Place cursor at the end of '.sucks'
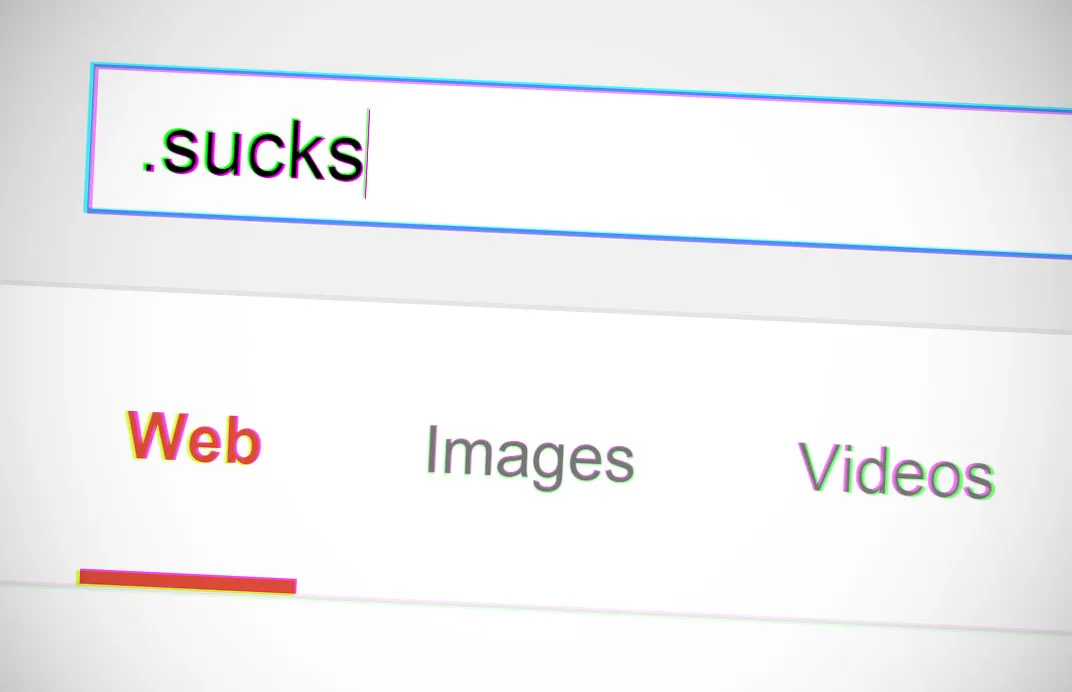The image size is (1072, 692). 366,154
